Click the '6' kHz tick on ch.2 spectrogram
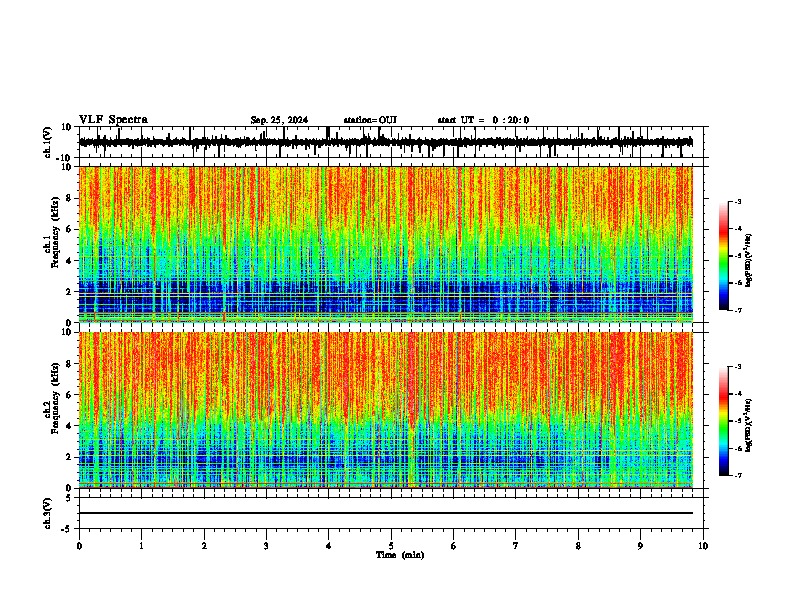The height and width of the screenshot is (612, 792). point(71,394)
